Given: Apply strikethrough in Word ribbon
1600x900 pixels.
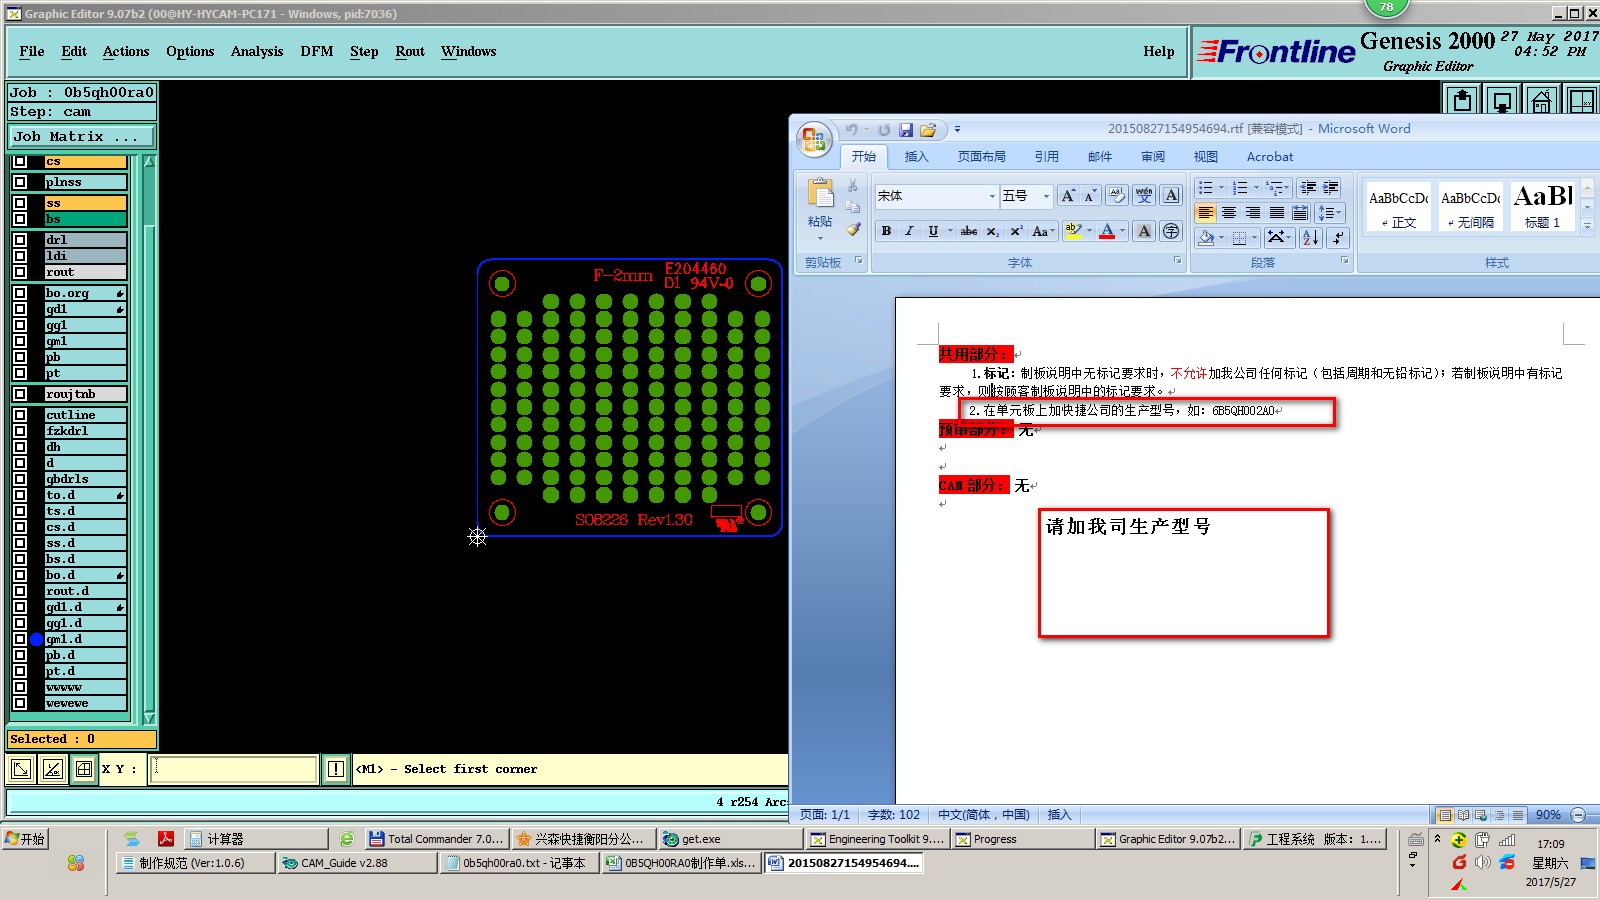Looking at the screenshot, I should pos(969,231).
